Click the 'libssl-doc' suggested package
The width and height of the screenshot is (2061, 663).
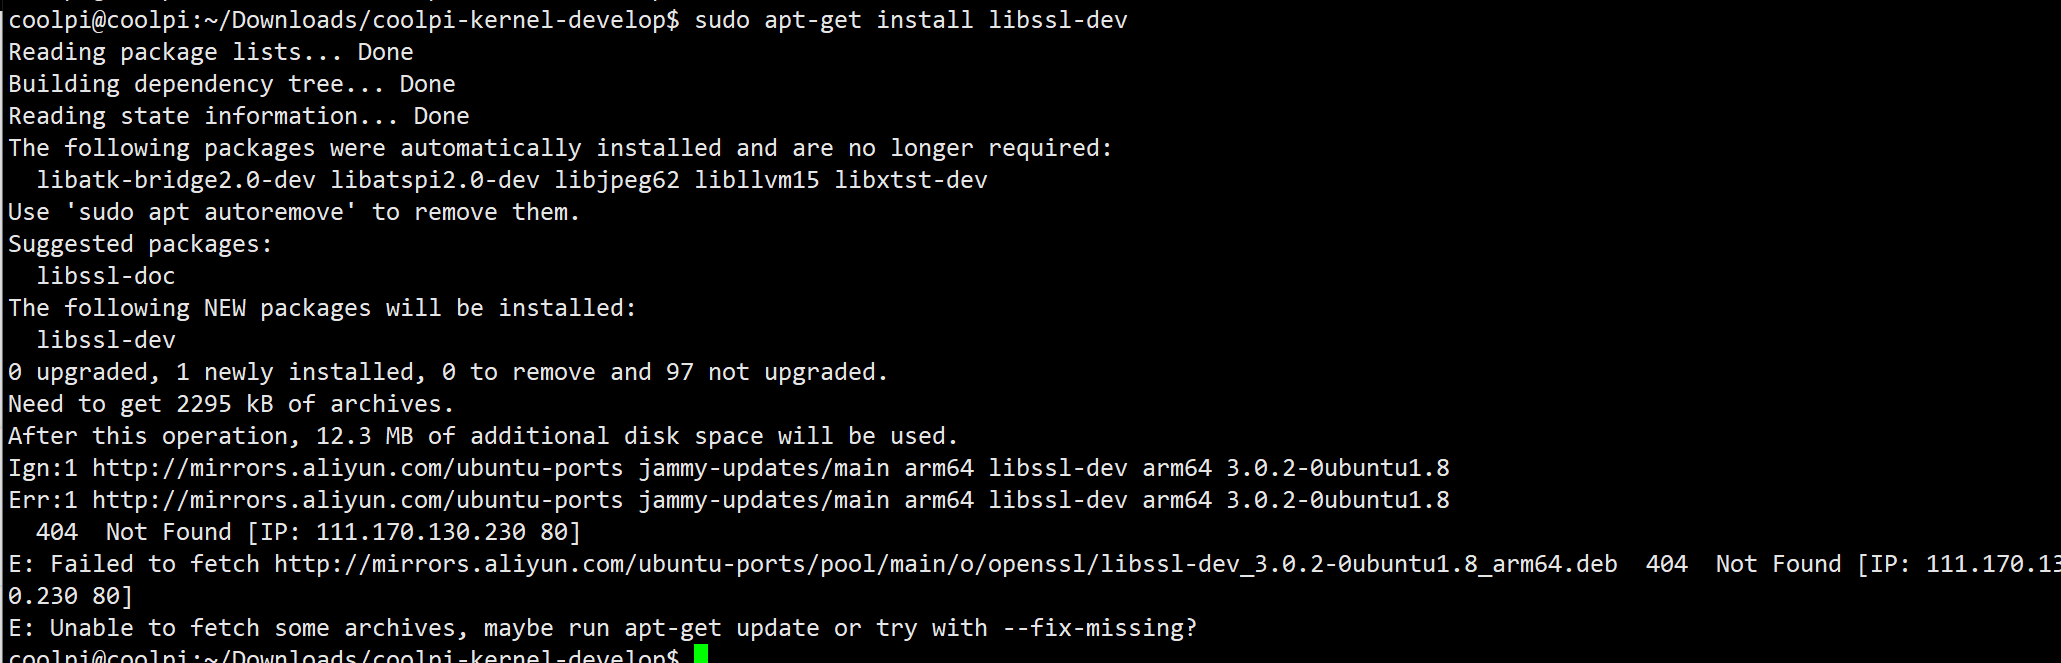coord(106,276)
